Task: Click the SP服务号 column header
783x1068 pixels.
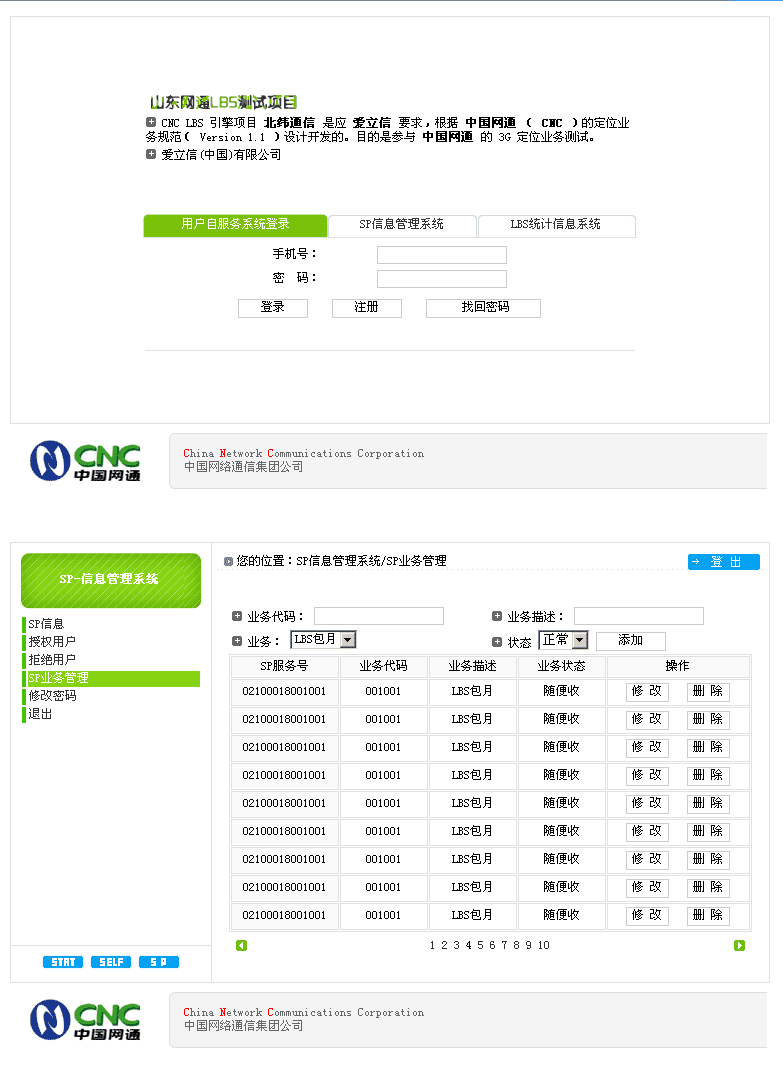Action: click(x=284, y=666)
